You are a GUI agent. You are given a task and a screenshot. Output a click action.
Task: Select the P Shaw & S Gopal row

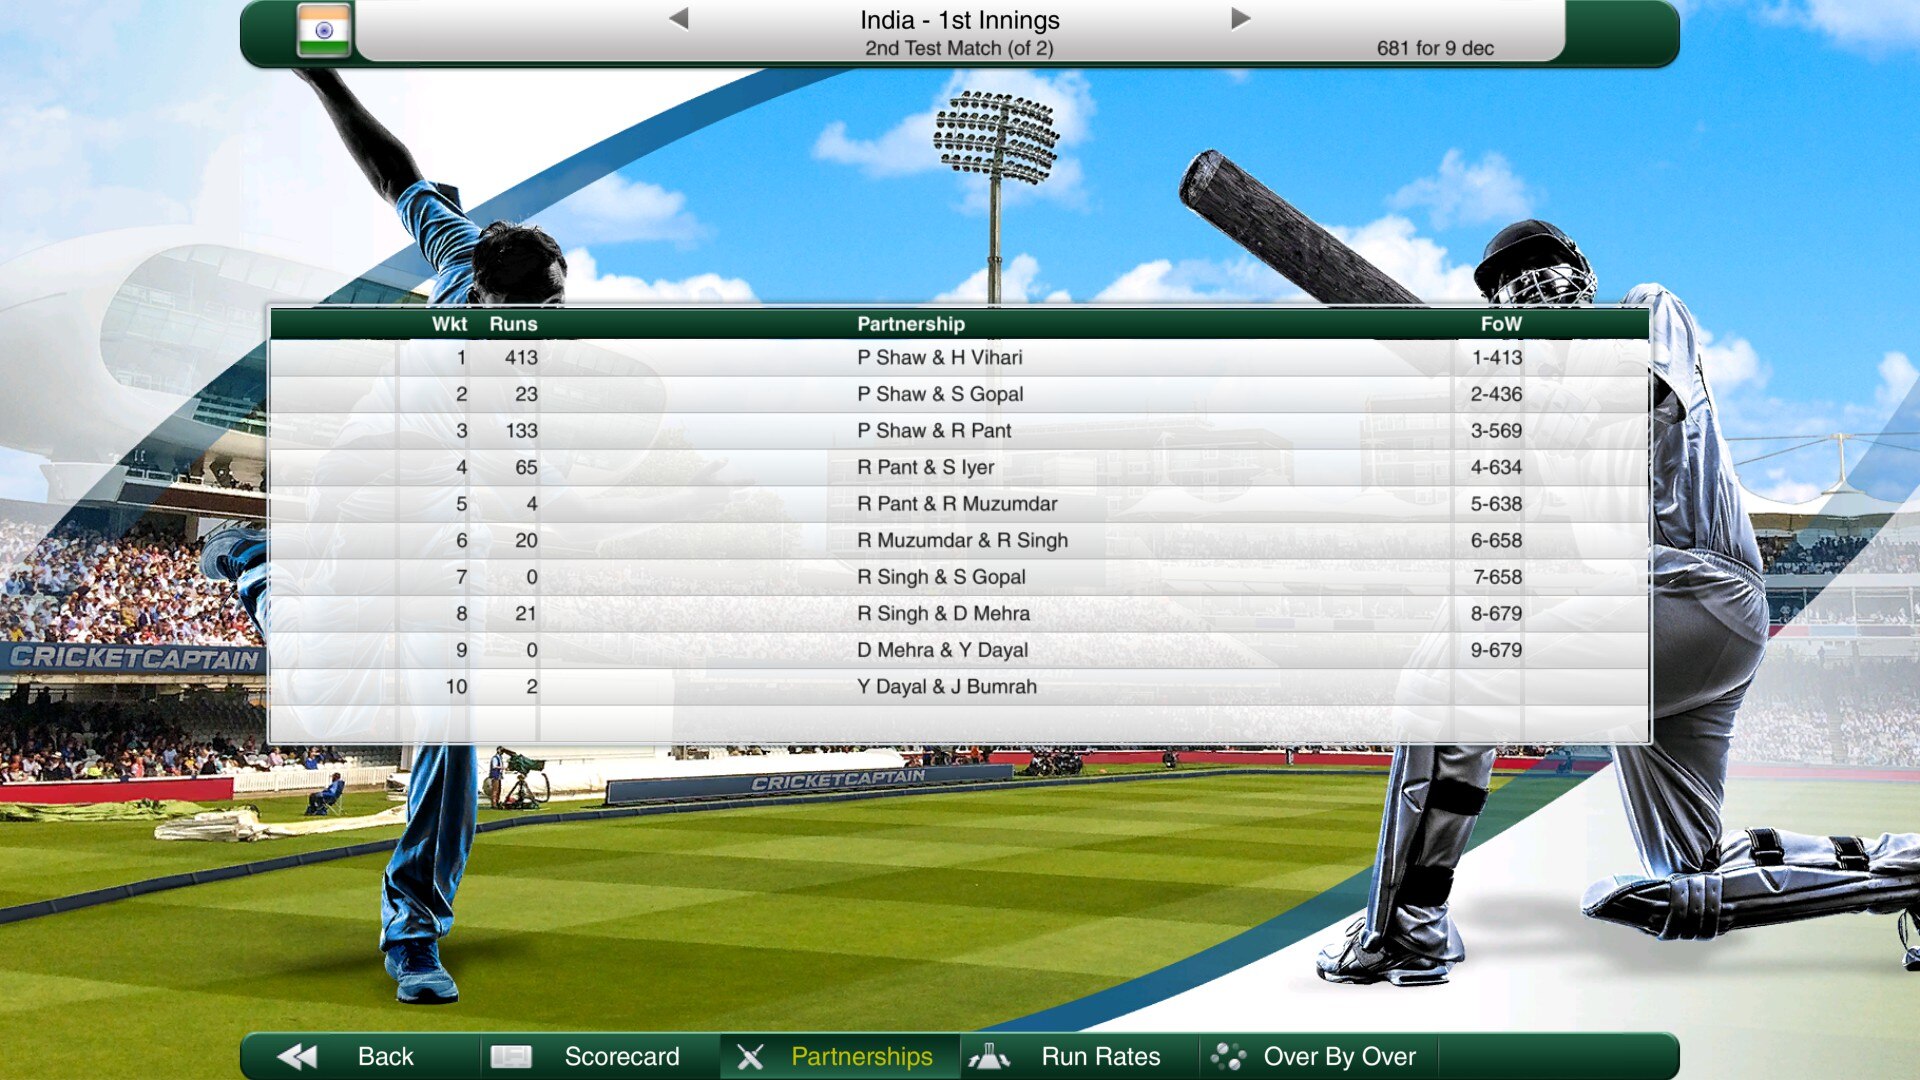click(960, 394)
